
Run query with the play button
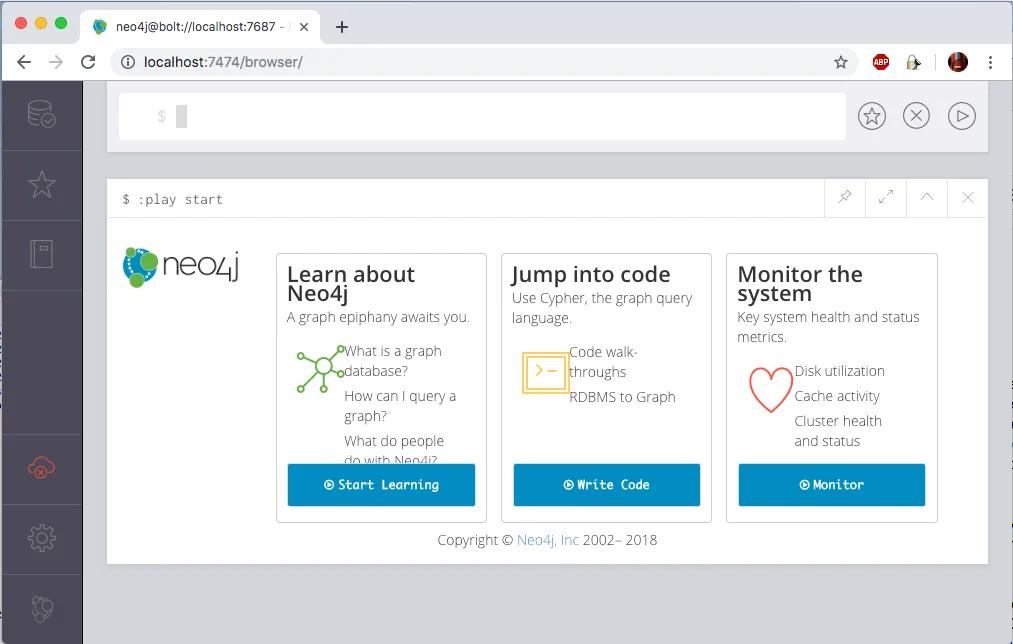961,116
